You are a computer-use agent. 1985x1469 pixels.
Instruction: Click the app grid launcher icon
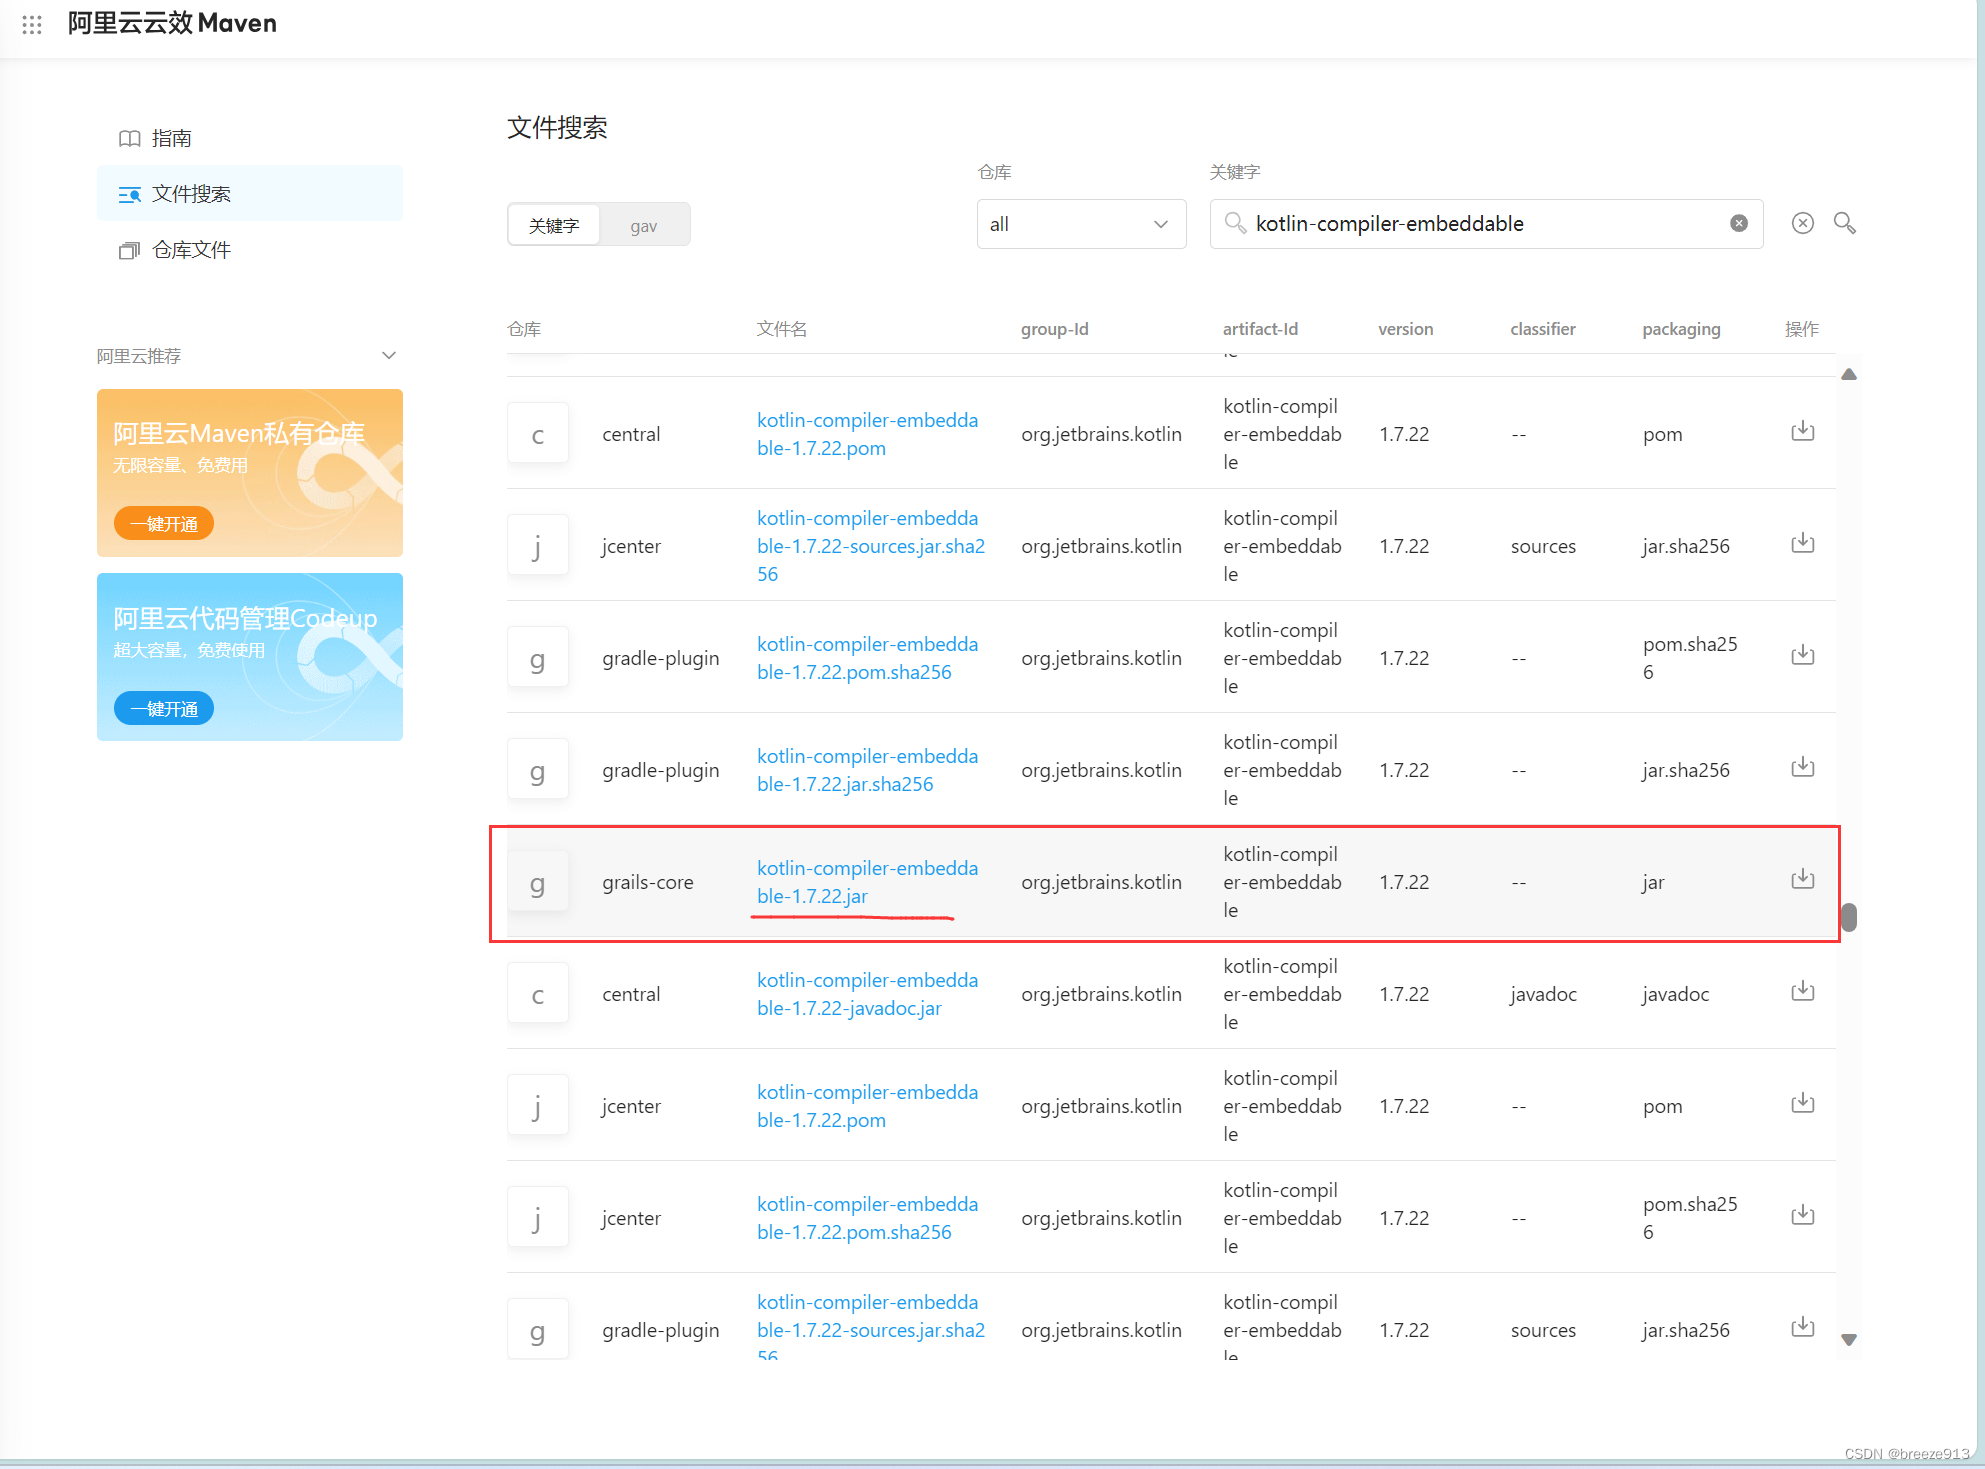tap(32, 24)
